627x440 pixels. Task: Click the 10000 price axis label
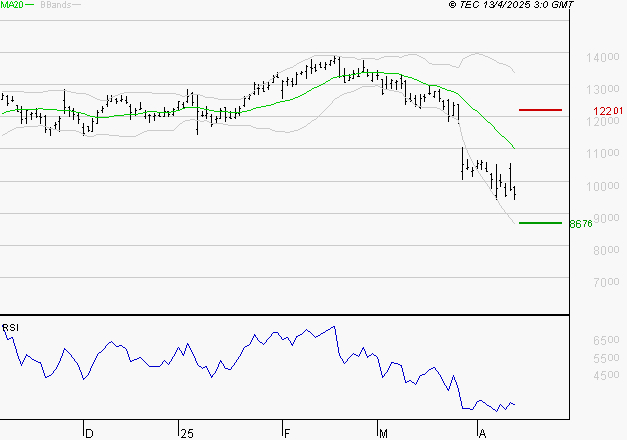[x=603, y=186]
